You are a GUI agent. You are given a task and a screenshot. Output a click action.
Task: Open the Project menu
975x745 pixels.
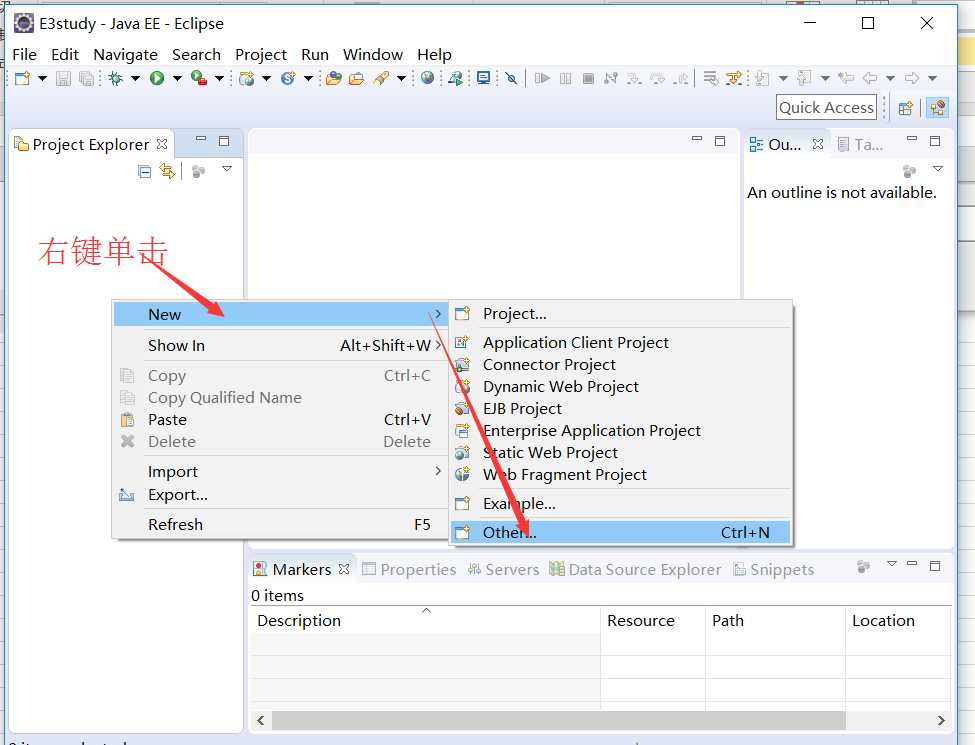tap(261, 55)
